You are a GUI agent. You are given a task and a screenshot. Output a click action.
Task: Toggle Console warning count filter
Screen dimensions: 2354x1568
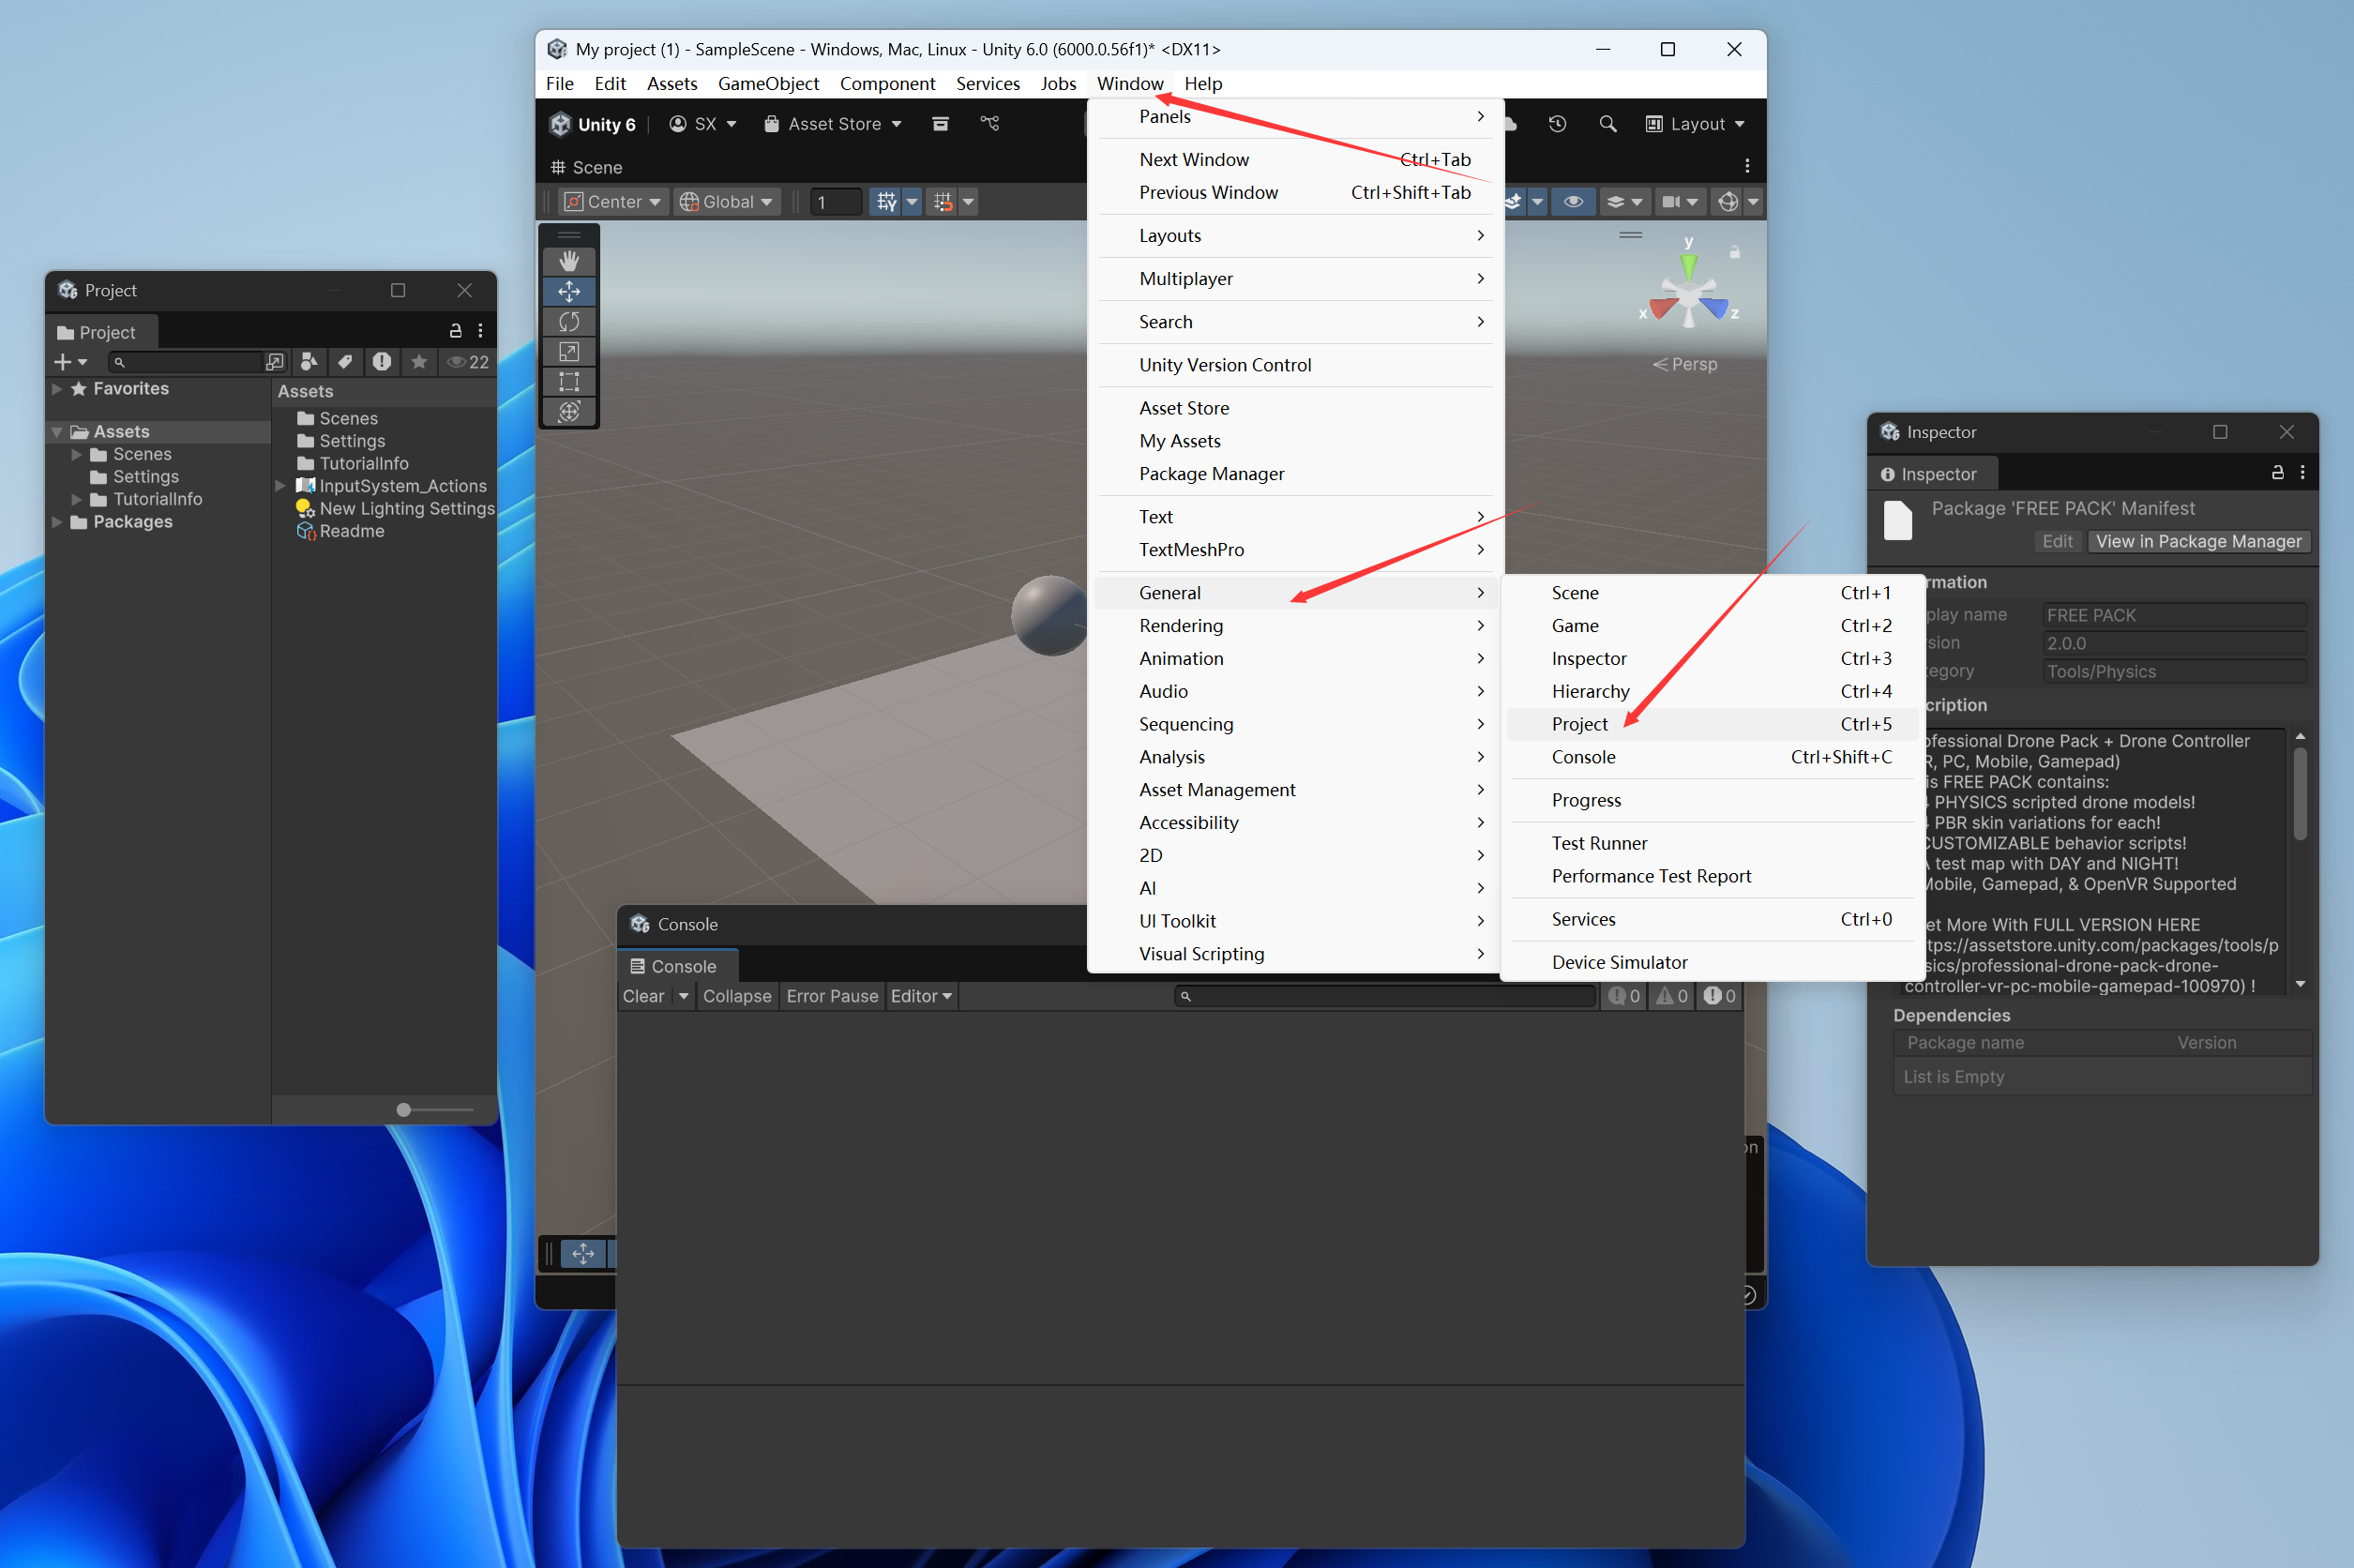click(1671, 996)
